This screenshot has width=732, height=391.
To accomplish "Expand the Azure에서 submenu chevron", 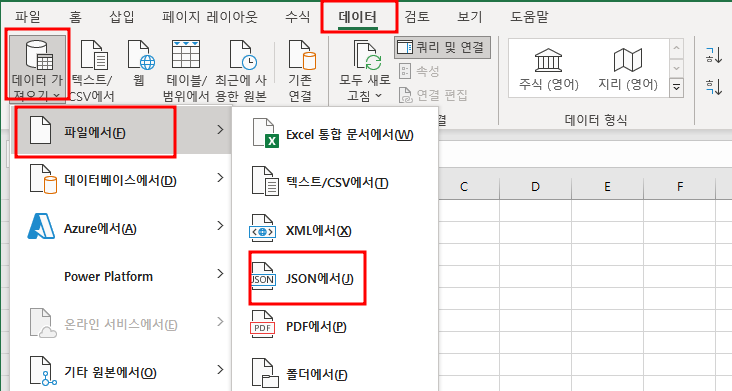I will coord(220,226).
